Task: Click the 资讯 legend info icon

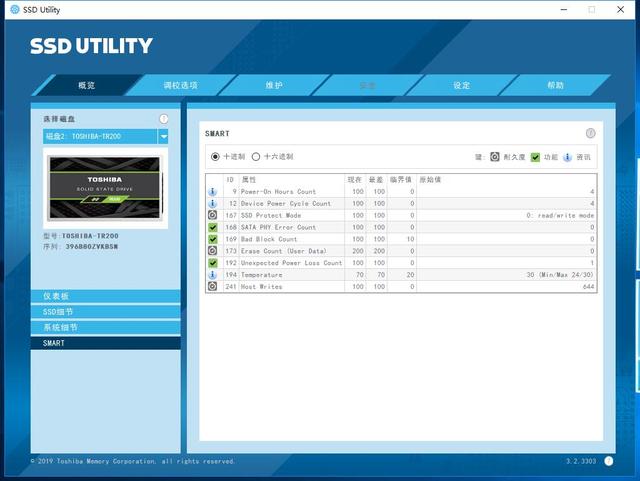Action: 567,157
